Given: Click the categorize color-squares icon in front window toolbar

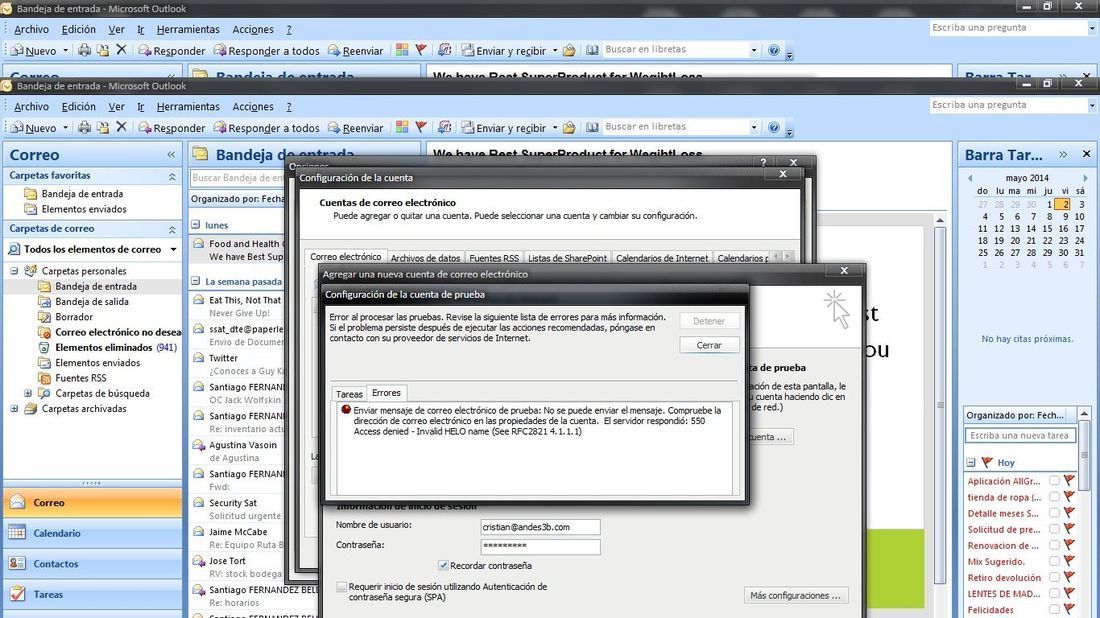Looking at the screenshot, I should (x=402, y=127).
